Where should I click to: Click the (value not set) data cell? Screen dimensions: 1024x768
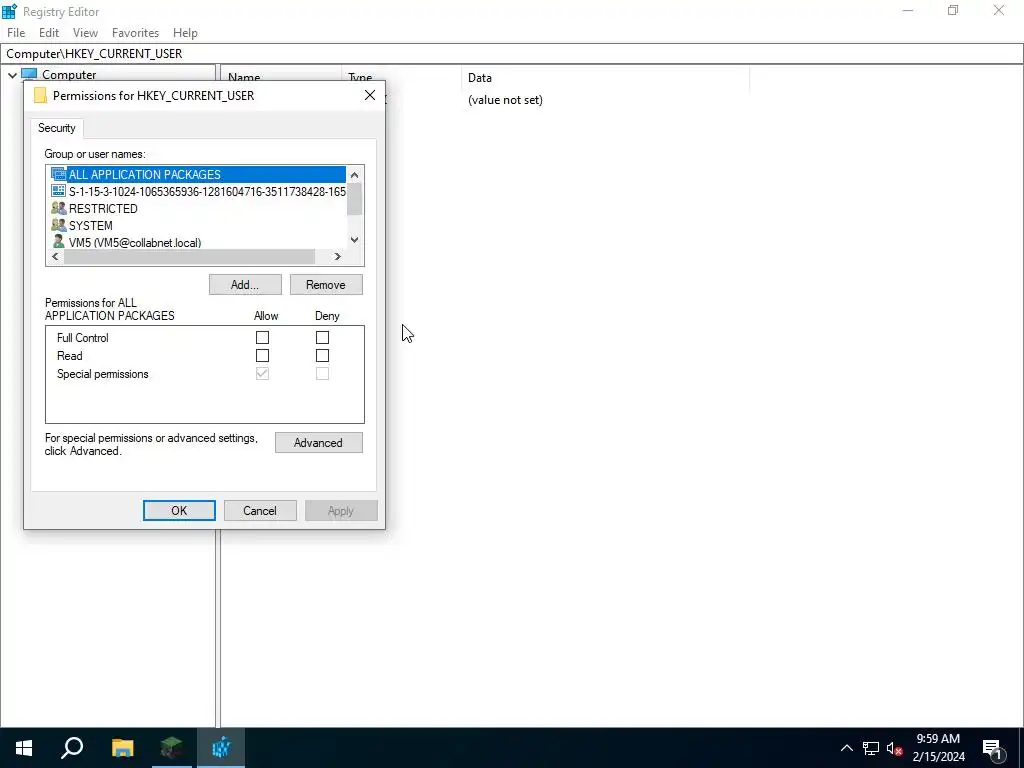[505, 100]
